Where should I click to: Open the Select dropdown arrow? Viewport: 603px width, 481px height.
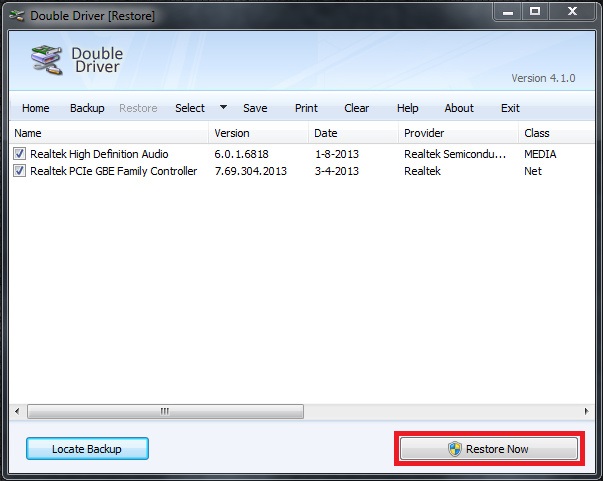[x=224, y=108]
